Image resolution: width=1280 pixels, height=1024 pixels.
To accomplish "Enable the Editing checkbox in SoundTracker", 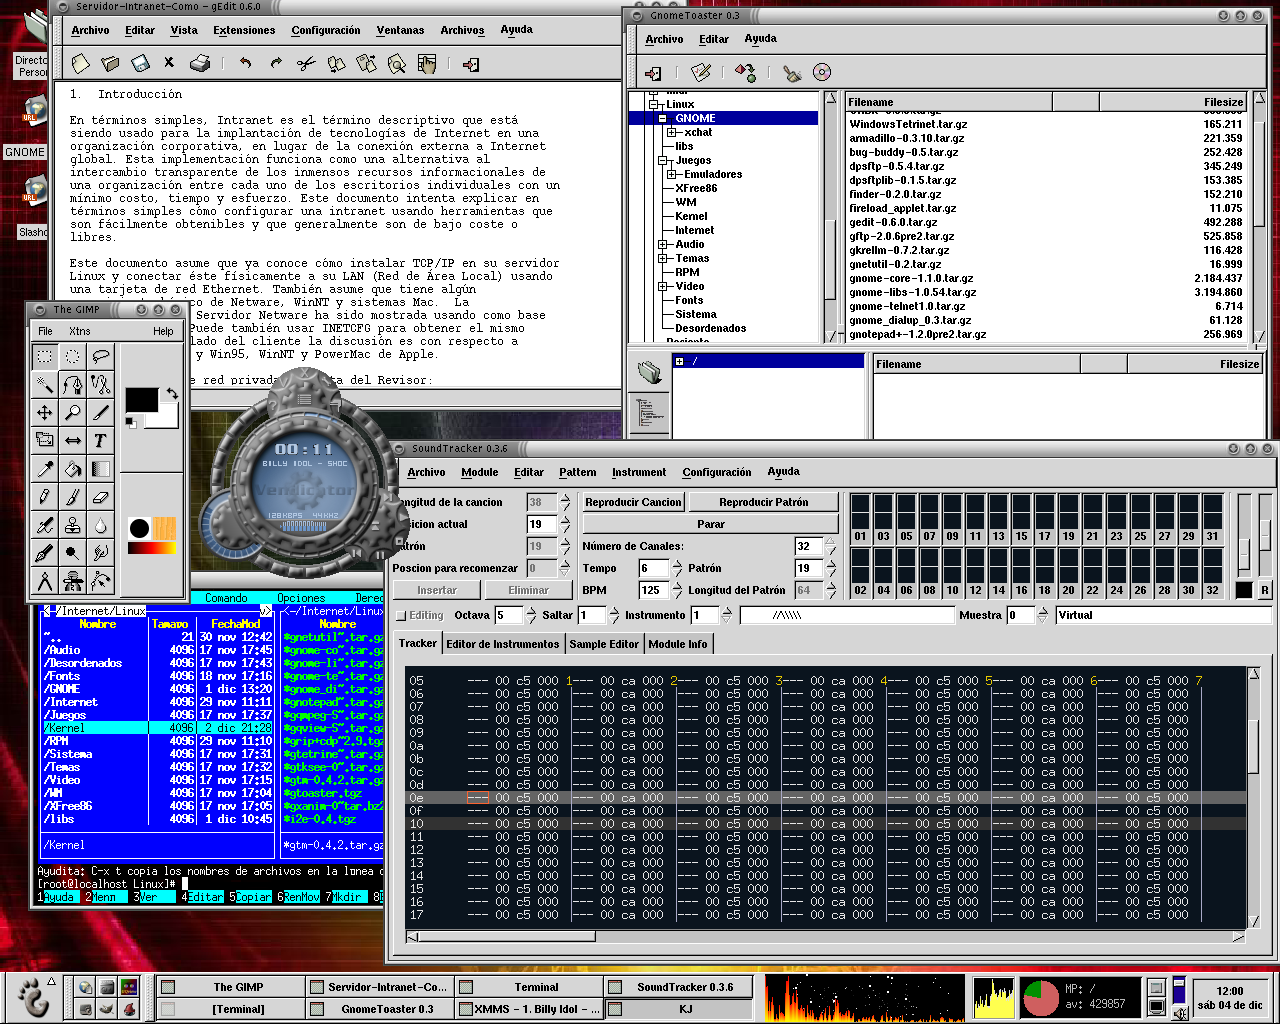I will (401, 615).
